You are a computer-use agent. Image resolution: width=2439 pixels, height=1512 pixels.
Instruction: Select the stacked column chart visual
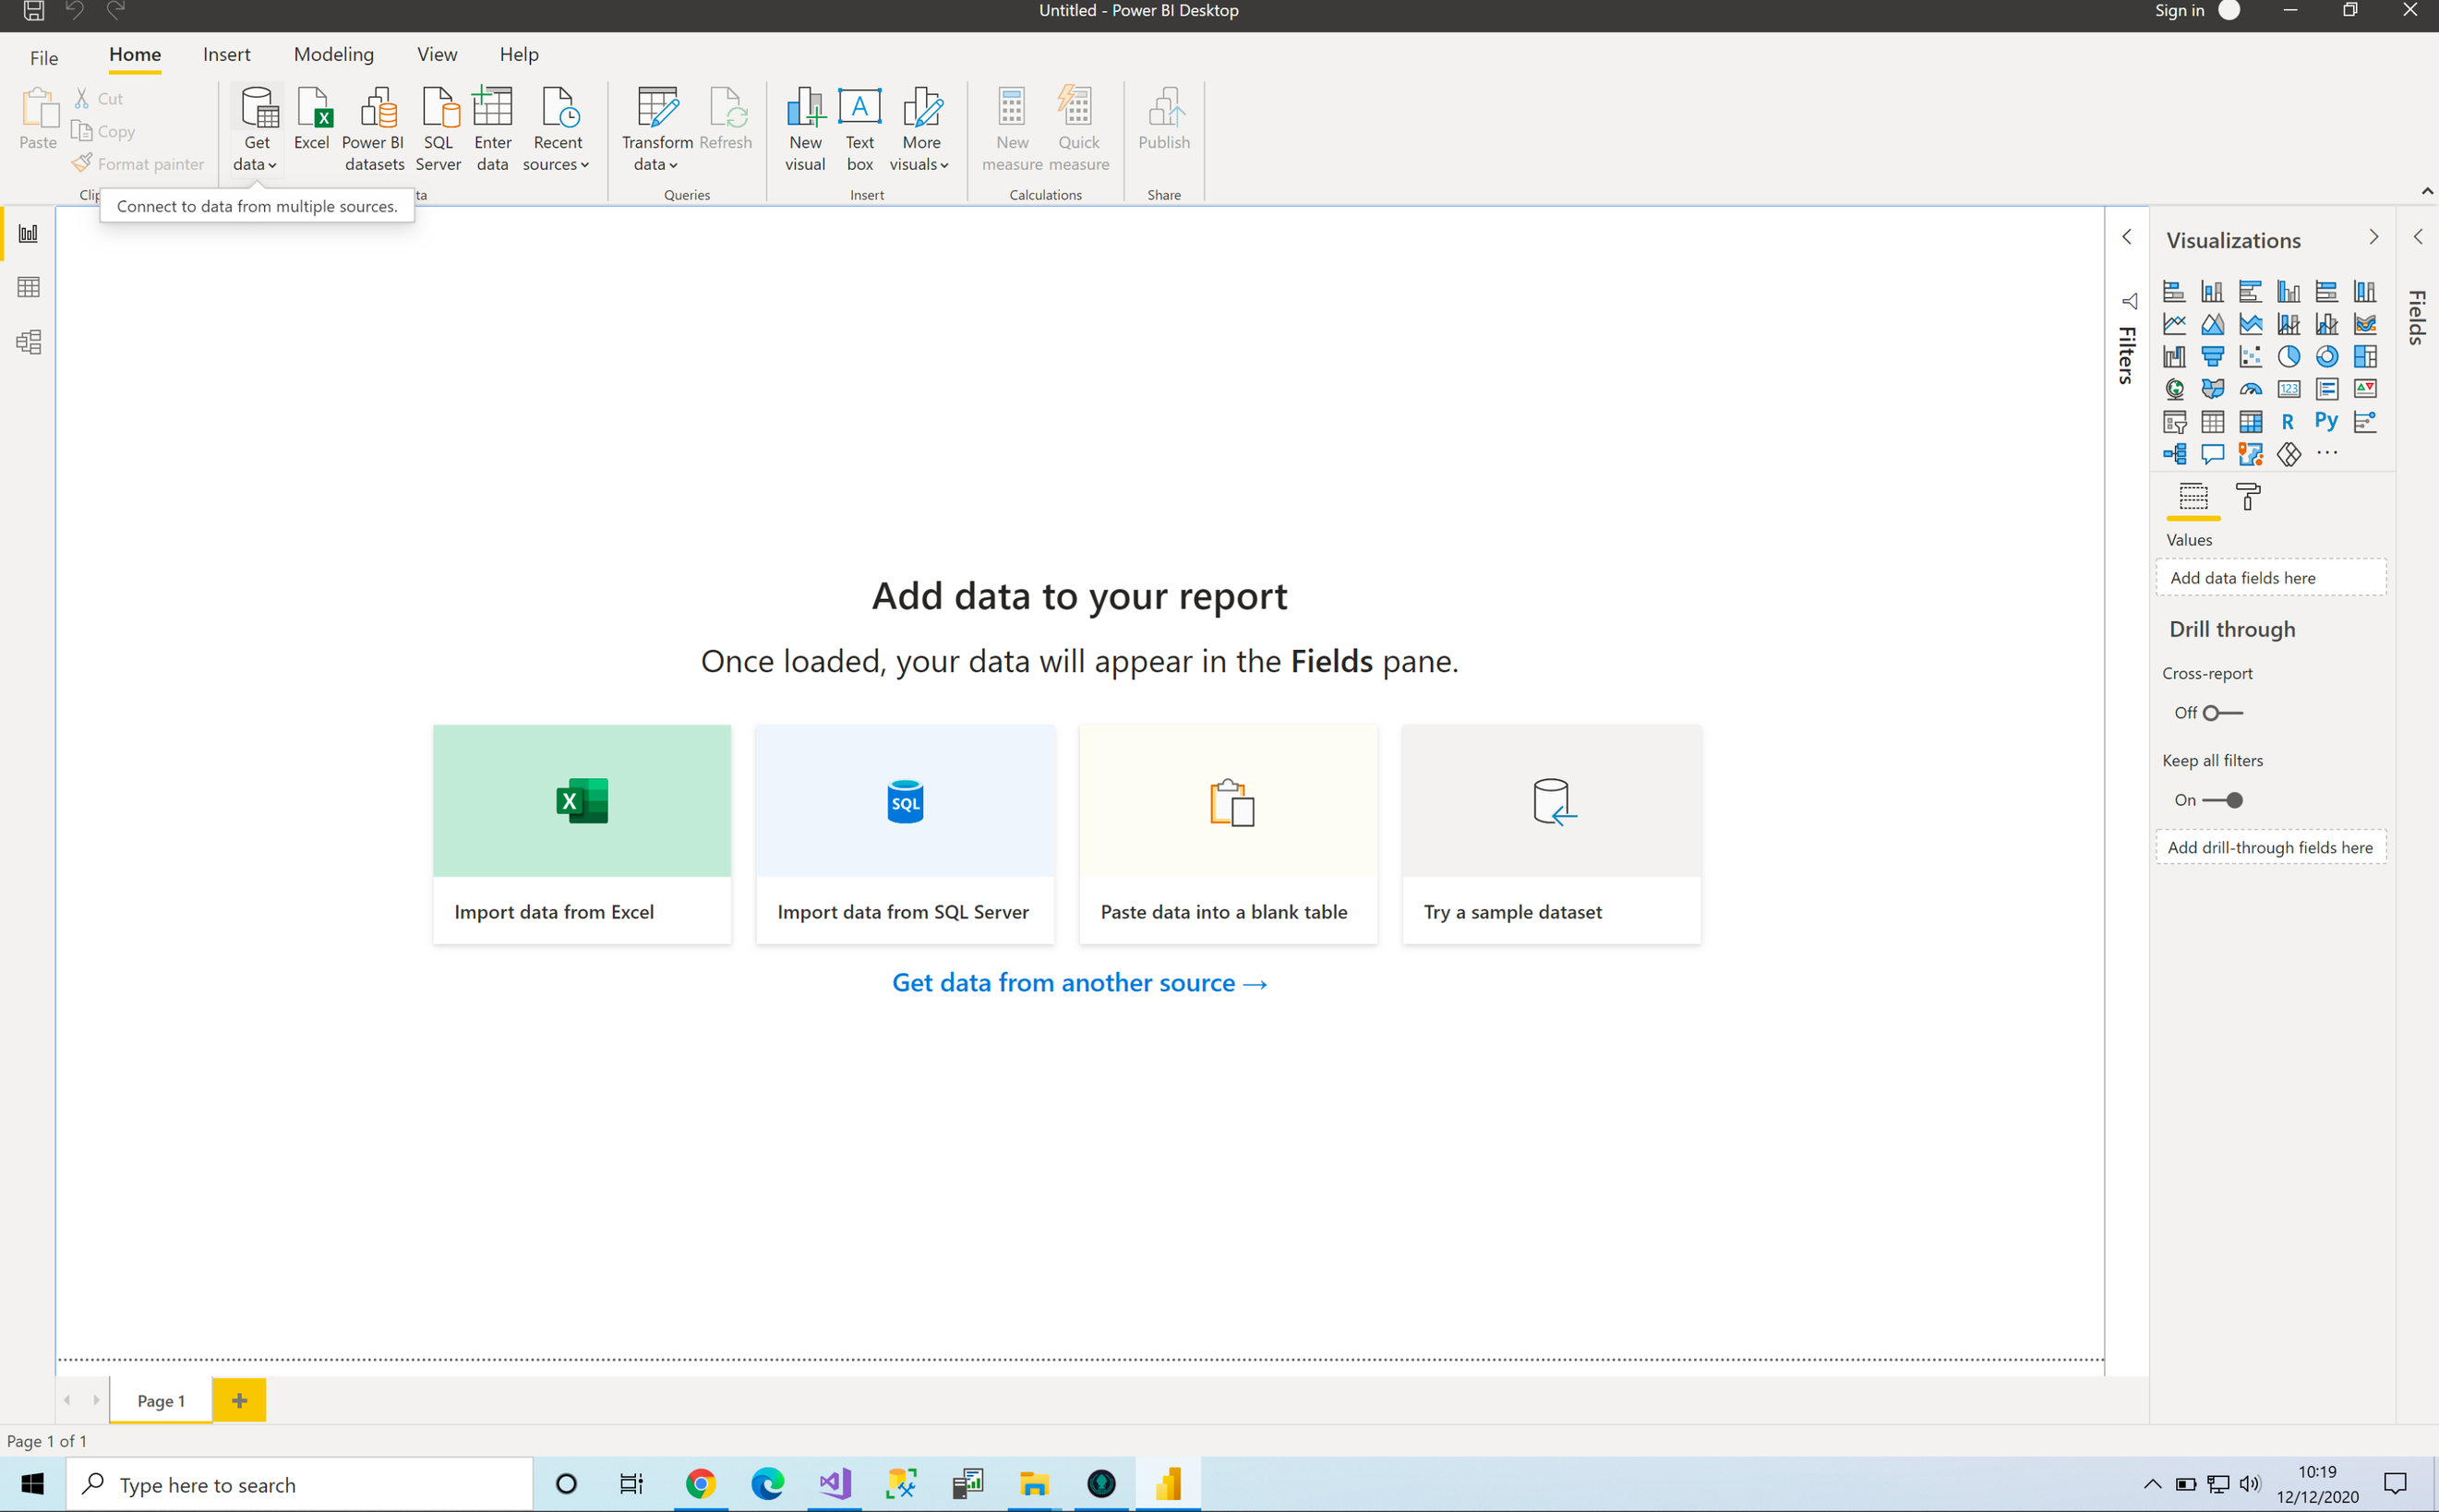tap(2212, 291)
